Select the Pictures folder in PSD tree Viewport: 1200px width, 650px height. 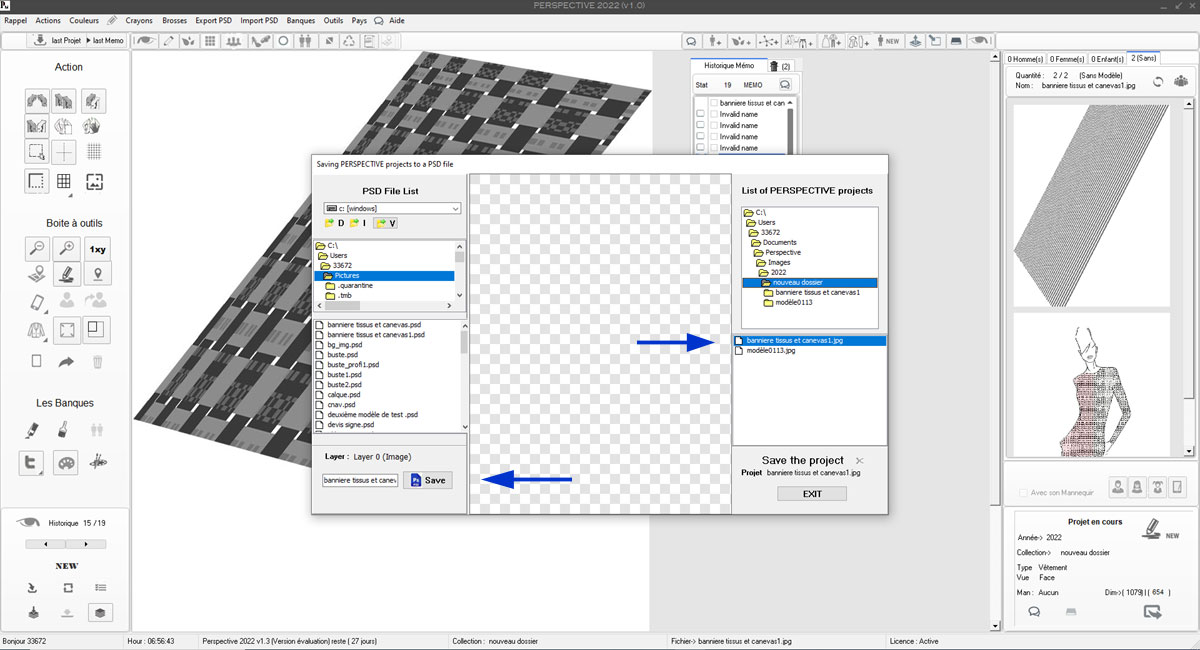point(347,275)
